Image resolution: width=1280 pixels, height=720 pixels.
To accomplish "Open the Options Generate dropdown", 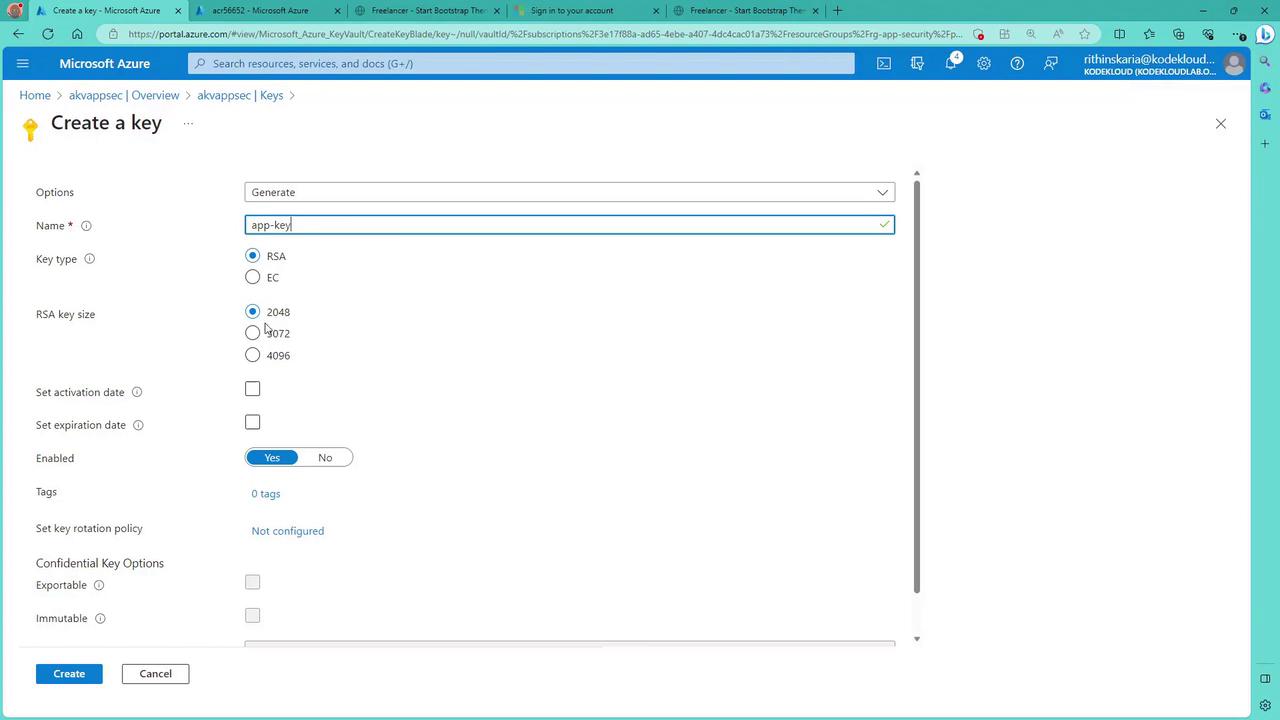I will point(570,192).
